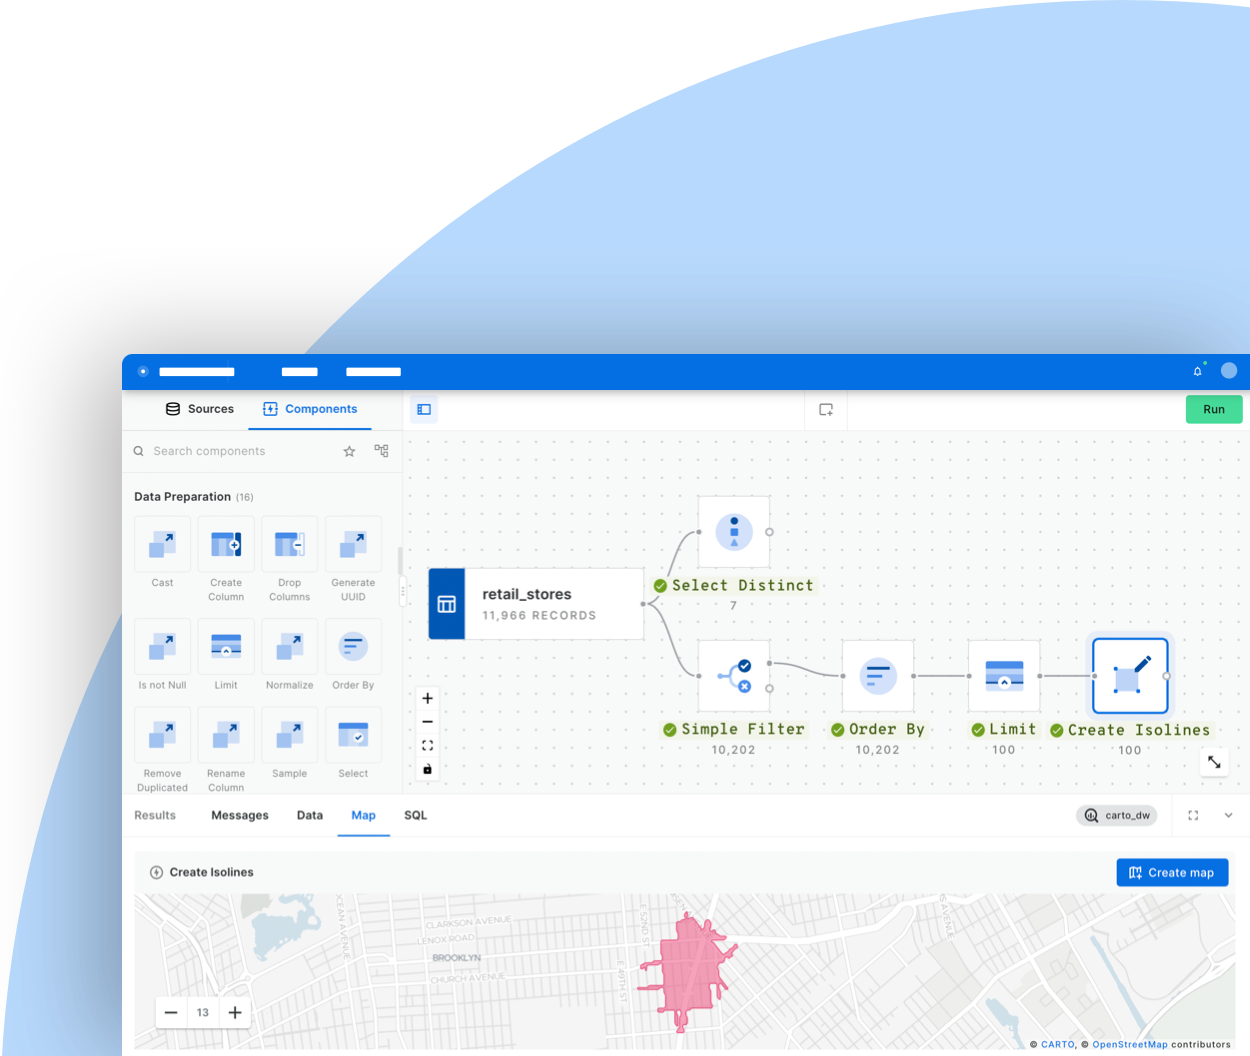Run the workflow
The width and height of the screenshot is (1250, 1056).
tap(1214, 409)
